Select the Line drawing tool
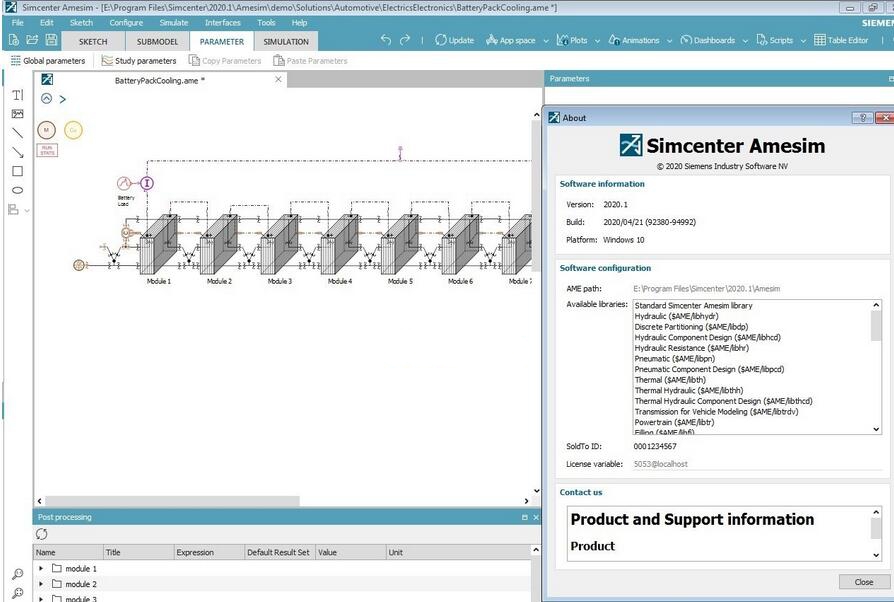The image size is (894, 602). click(x=18, y=133)
